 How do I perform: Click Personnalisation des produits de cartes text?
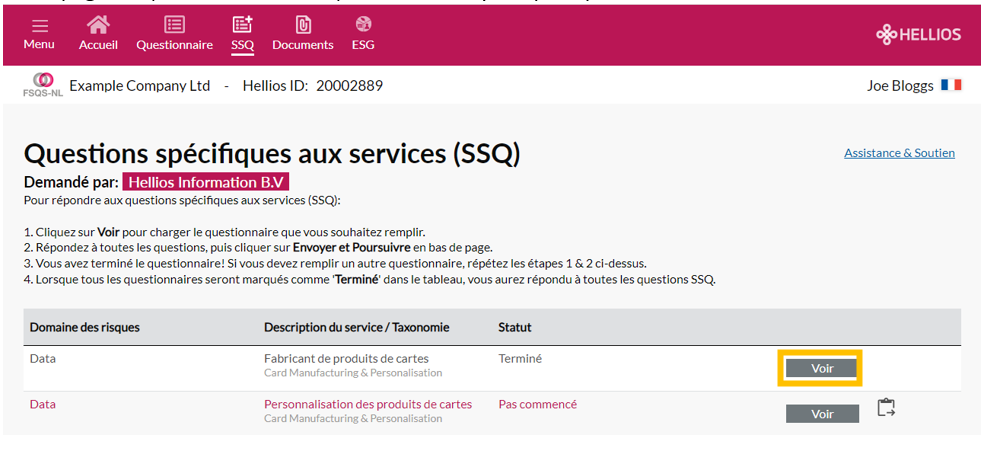point(368,404)
